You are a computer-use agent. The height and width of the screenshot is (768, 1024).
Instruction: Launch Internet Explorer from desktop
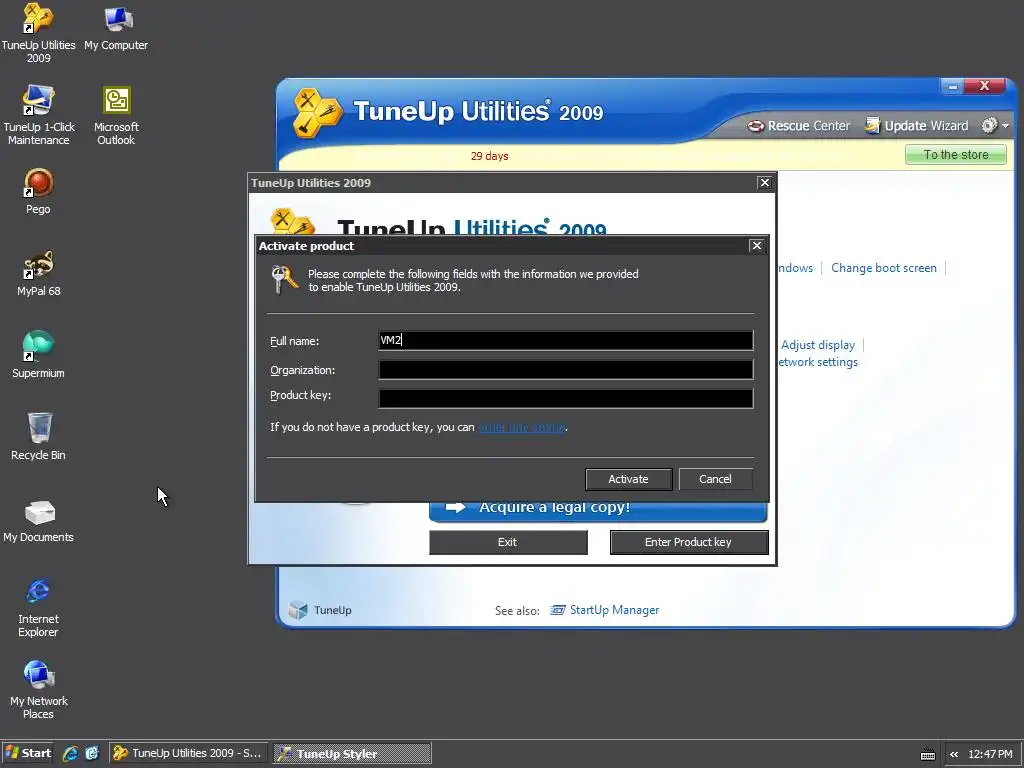38,607
